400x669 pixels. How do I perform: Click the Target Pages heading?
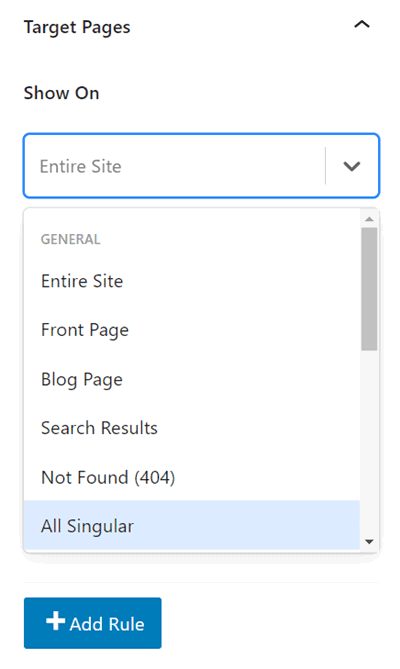tap(77, 27)
